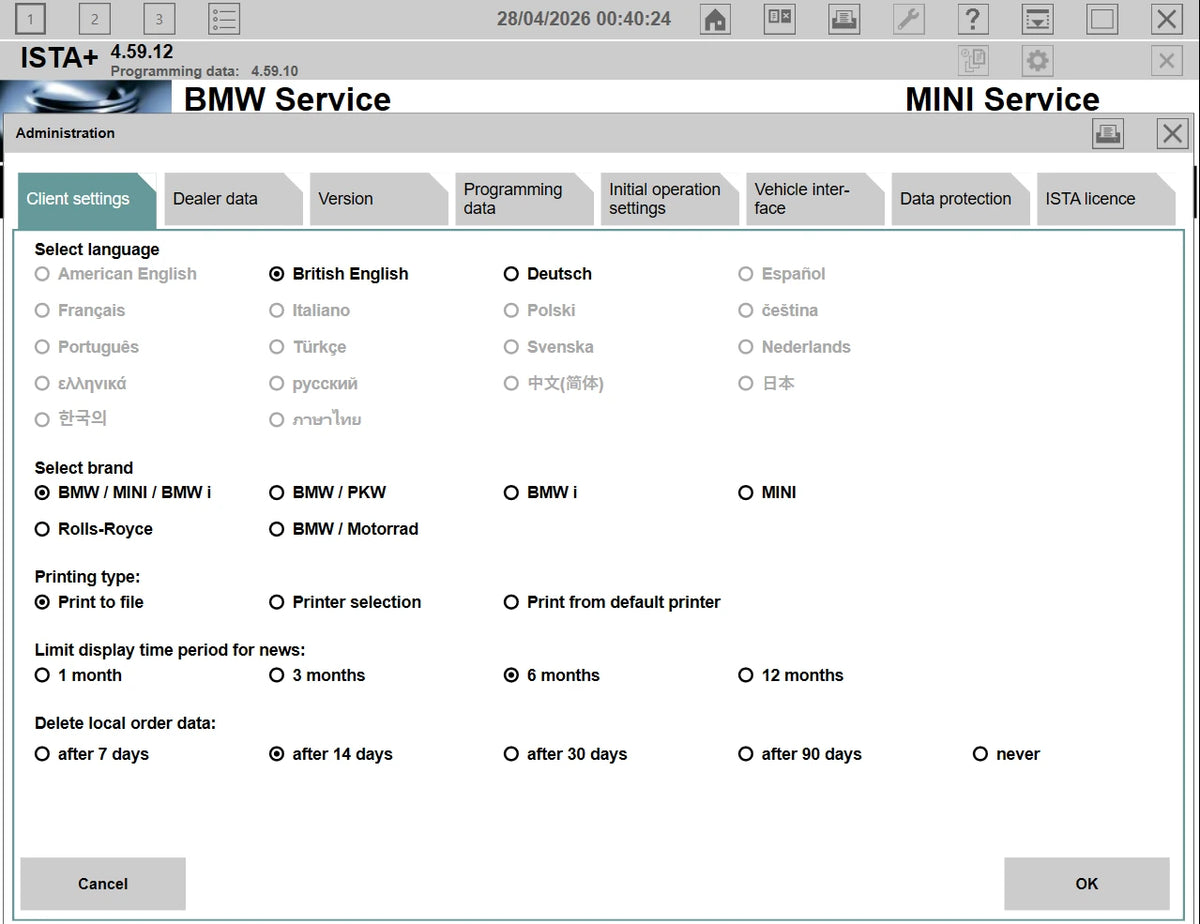Open session 2 in the top bar
Image resolution: width=1200 pixels, height=924 pixels.
pyautogui.click(x=94, y=19)
